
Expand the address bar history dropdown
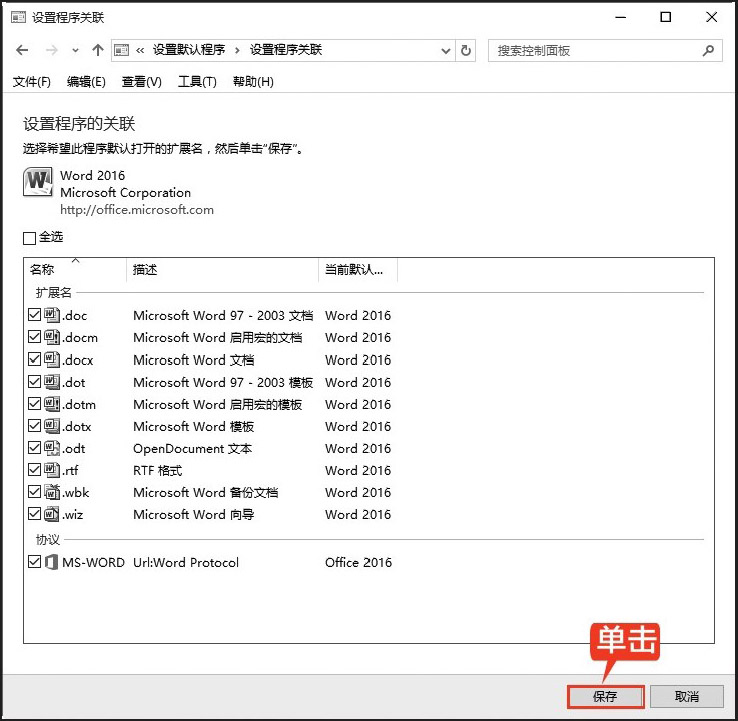point(445,50)
